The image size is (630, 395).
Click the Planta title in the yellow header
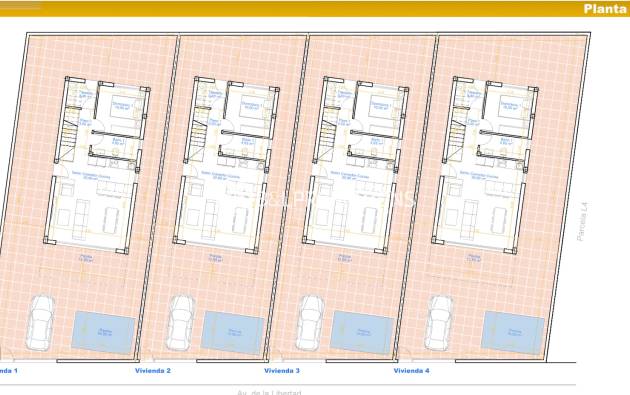click(x=604, y=9)
